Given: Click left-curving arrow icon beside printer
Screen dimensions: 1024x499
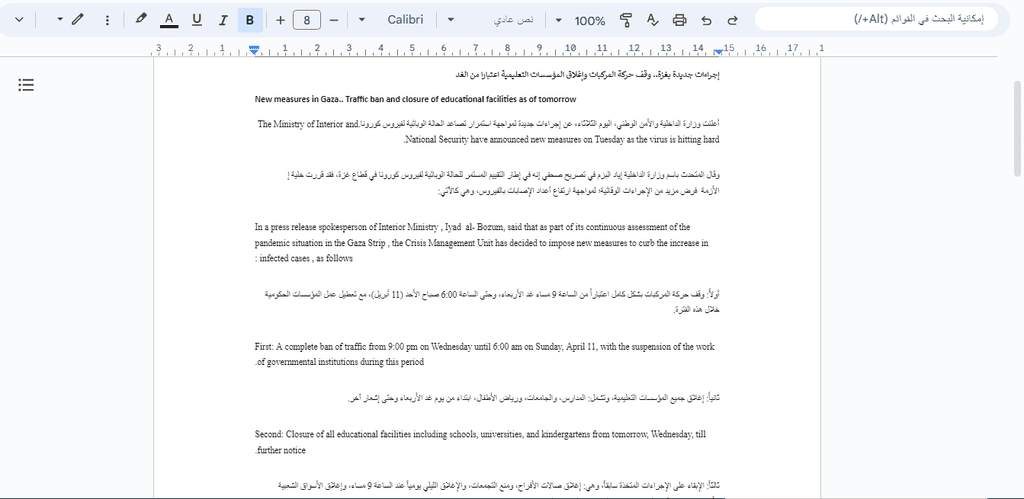Looking at the screenshot, I should 706,20.
